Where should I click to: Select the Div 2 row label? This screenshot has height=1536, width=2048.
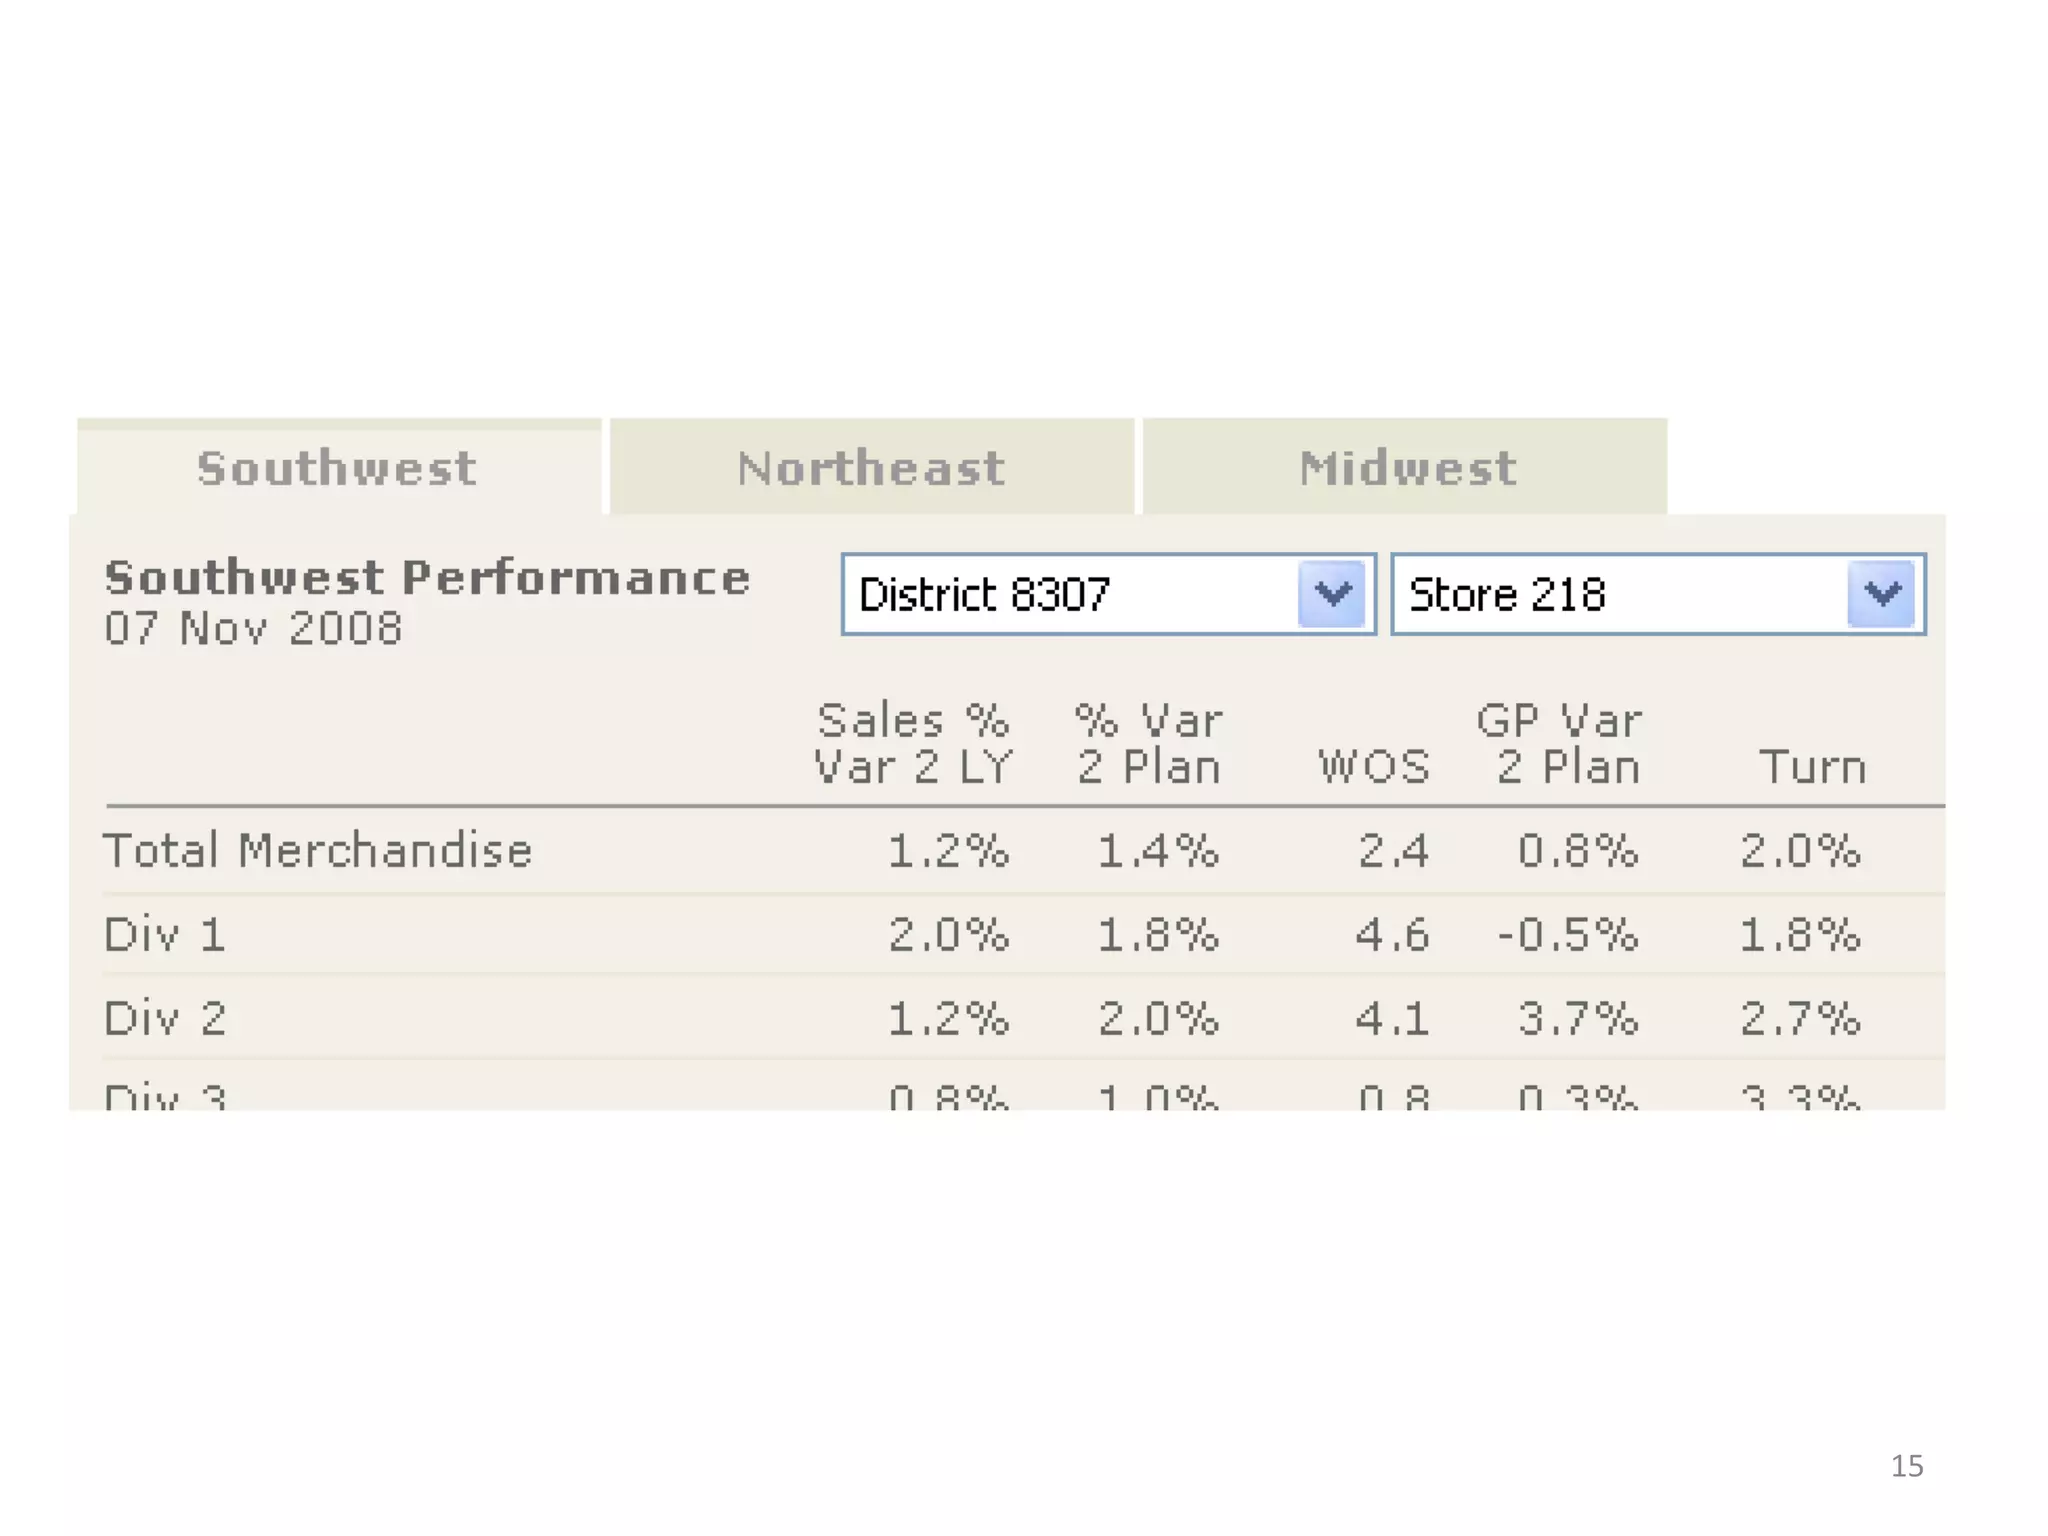click(x=165, y=1019)
